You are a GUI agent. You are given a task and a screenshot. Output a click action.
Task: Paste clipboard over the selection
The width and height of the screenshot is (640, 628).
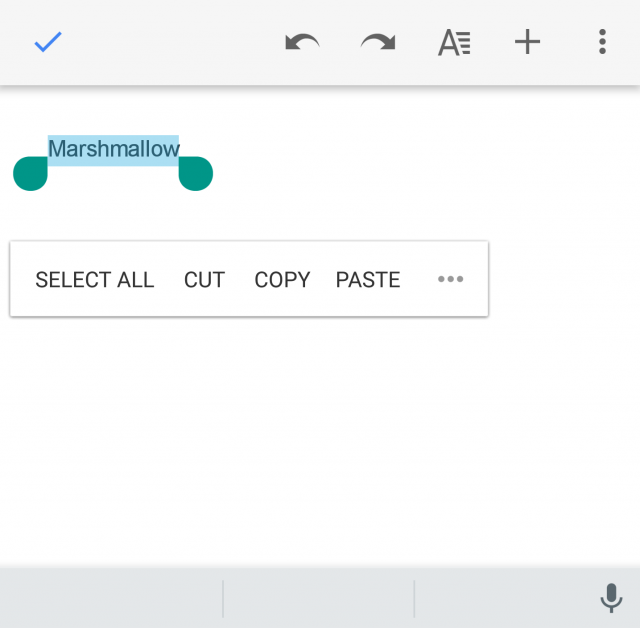[x=368, y=280]
